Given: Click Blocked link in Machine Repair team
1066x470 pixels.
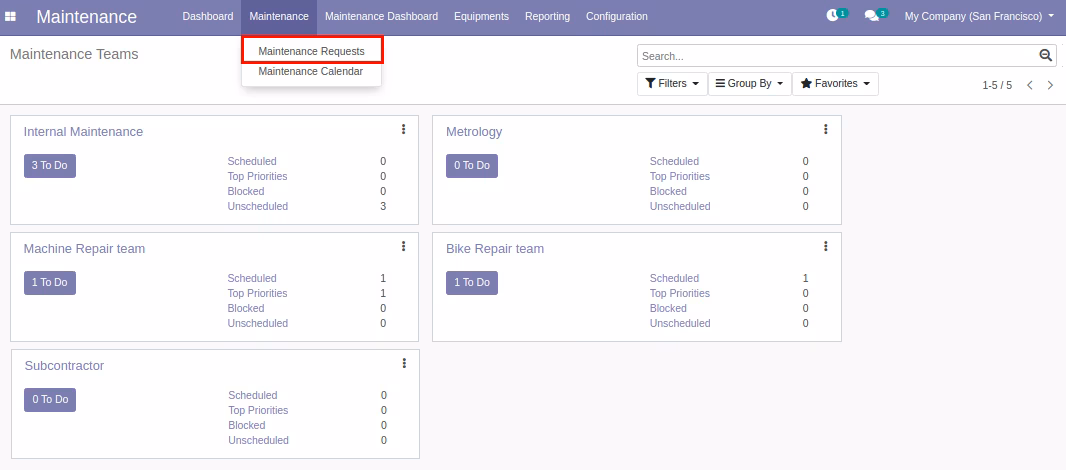Looking at the screenshot, I should tap(246, 308).
